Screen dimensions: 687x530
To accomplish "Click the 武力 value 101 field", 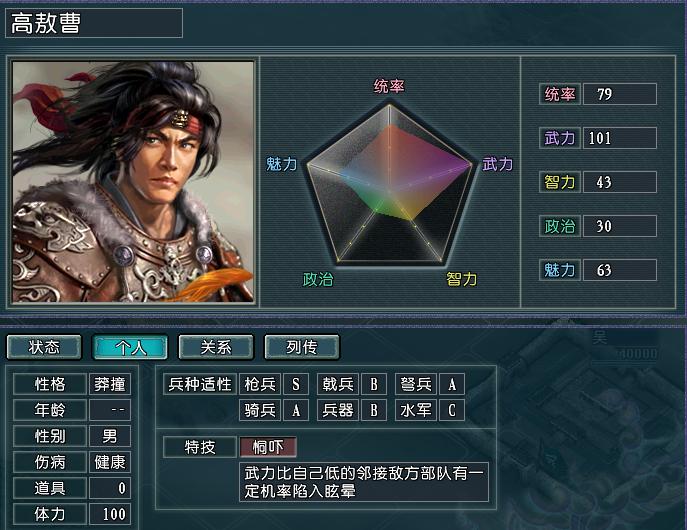I will click(x=620, y=138).
